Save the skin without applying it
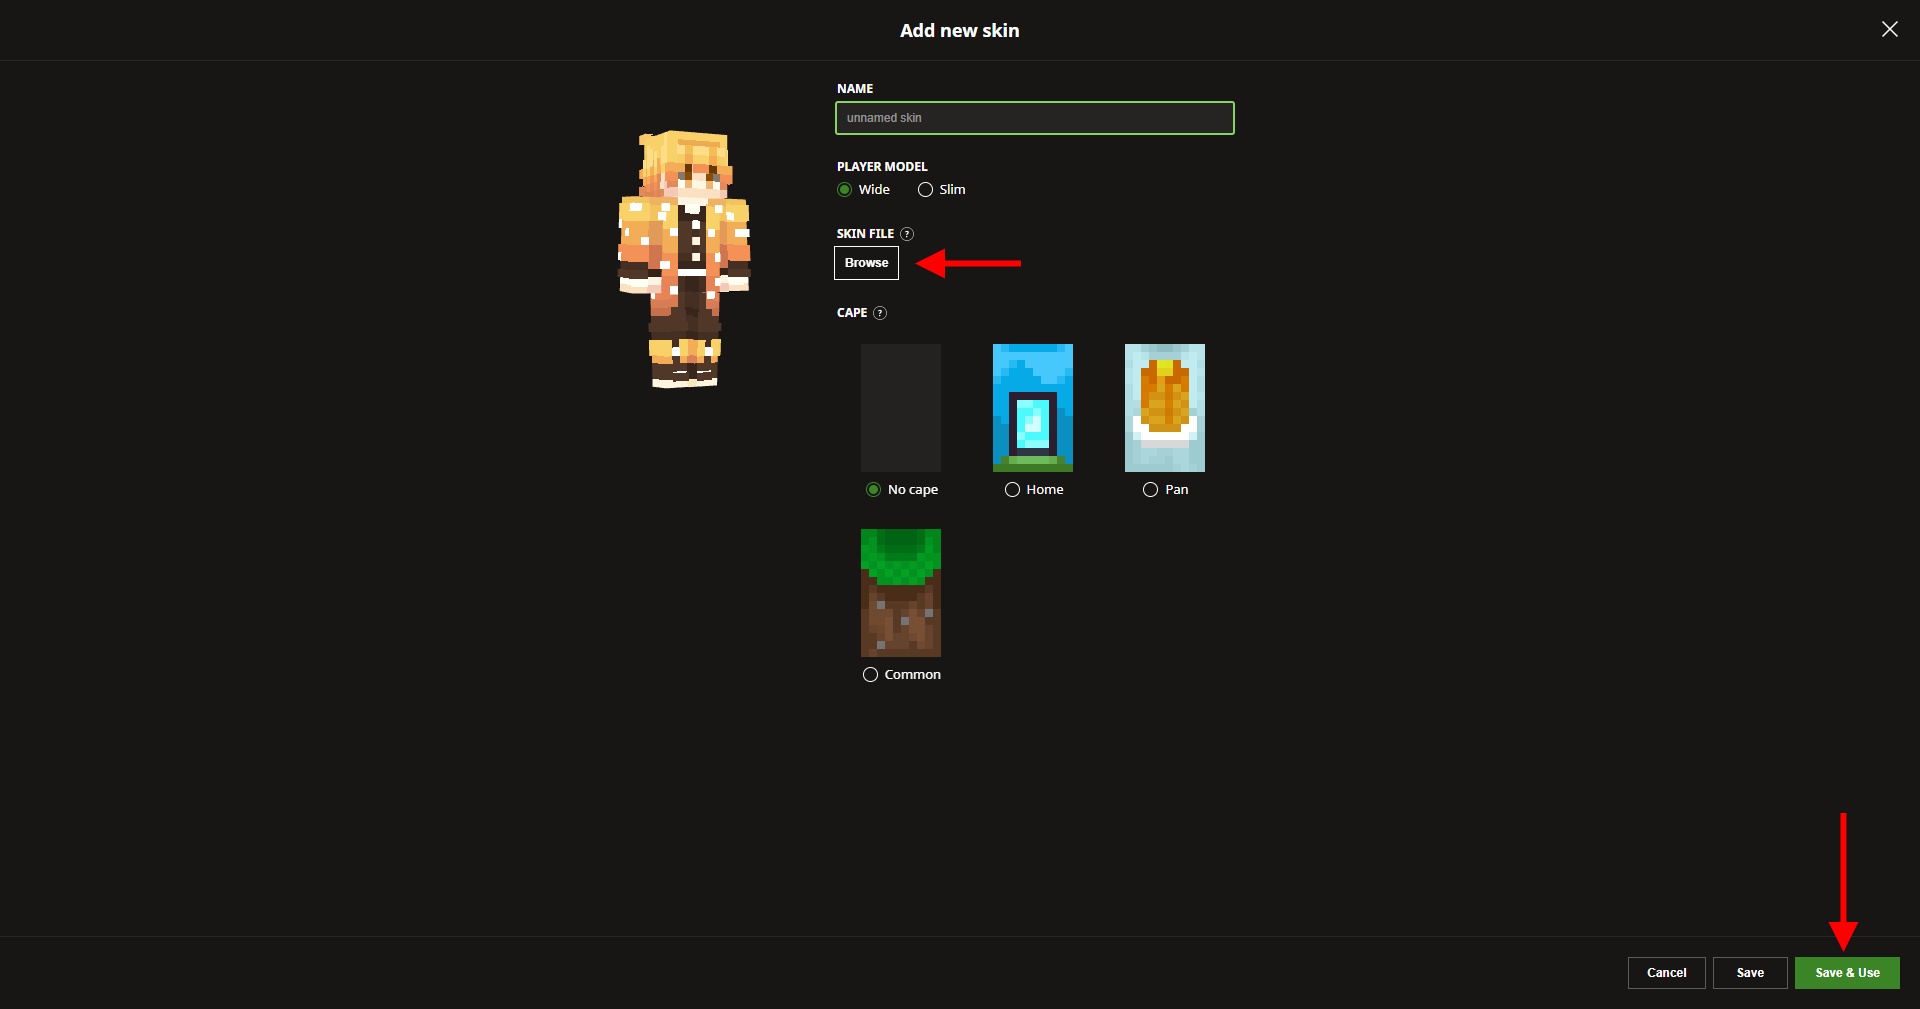The image size is (1920, 1009). coord(1749,972)
